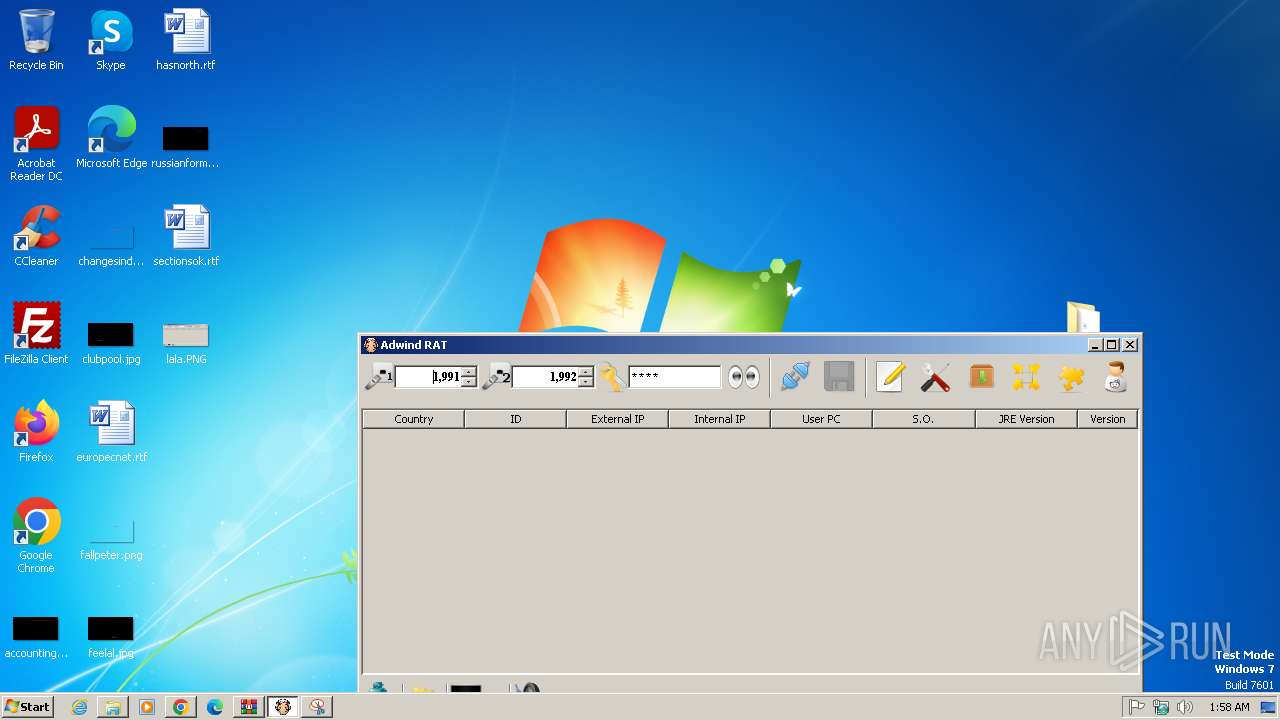
Task: Select fallpeter.png file on desktop
Action: coord(111,539)
